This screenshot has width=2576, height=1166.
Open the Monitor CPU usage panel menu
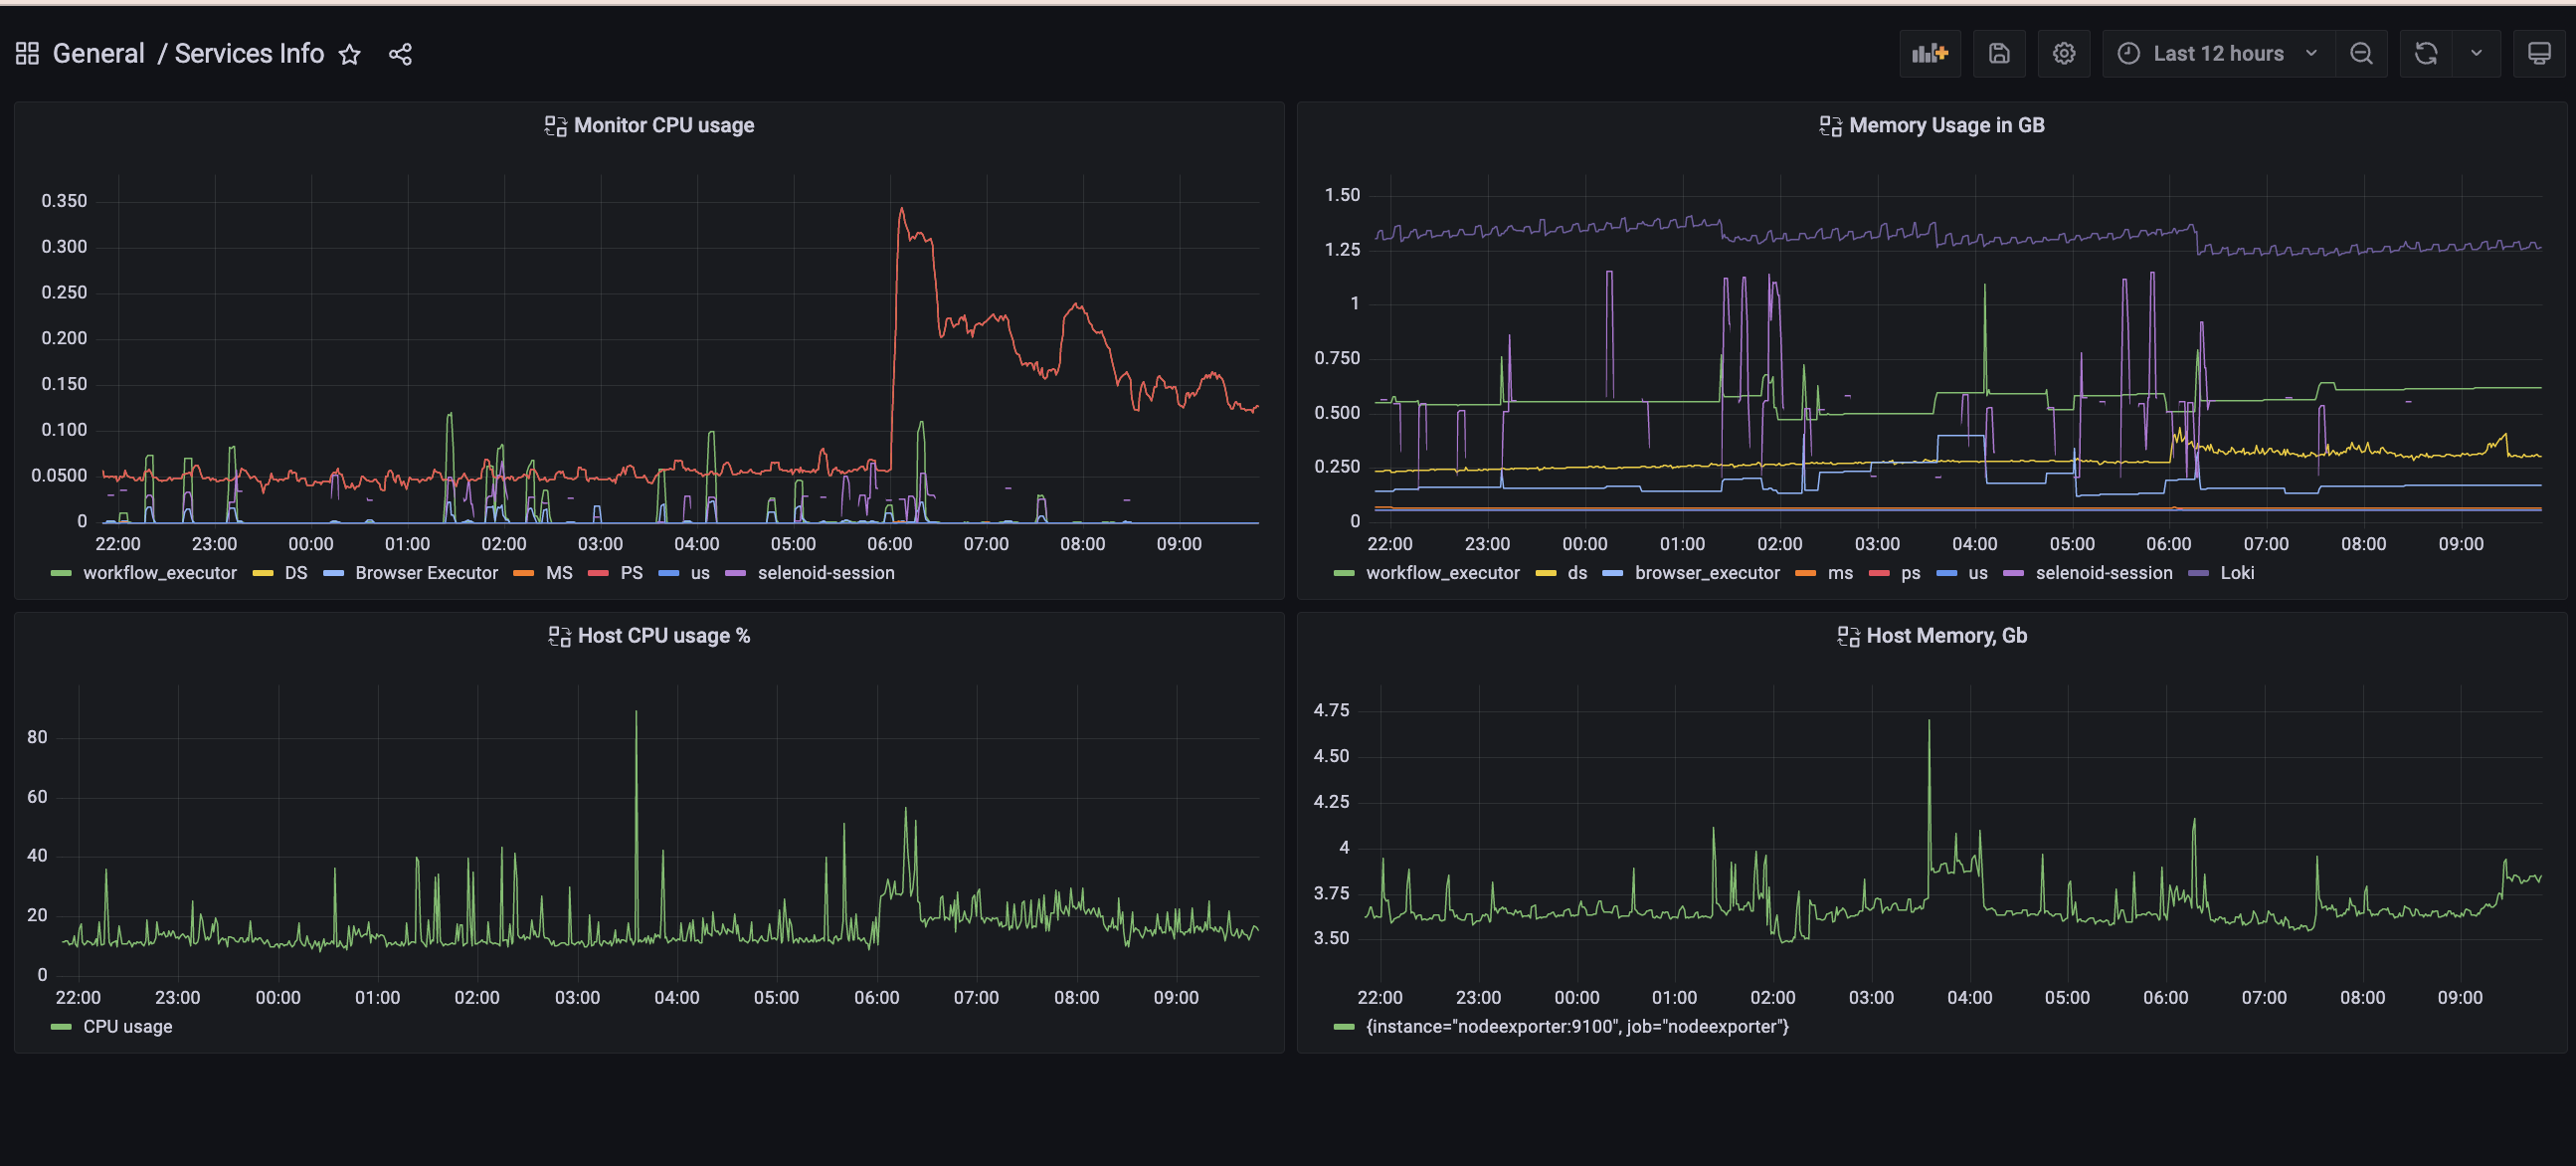(663, 126)
